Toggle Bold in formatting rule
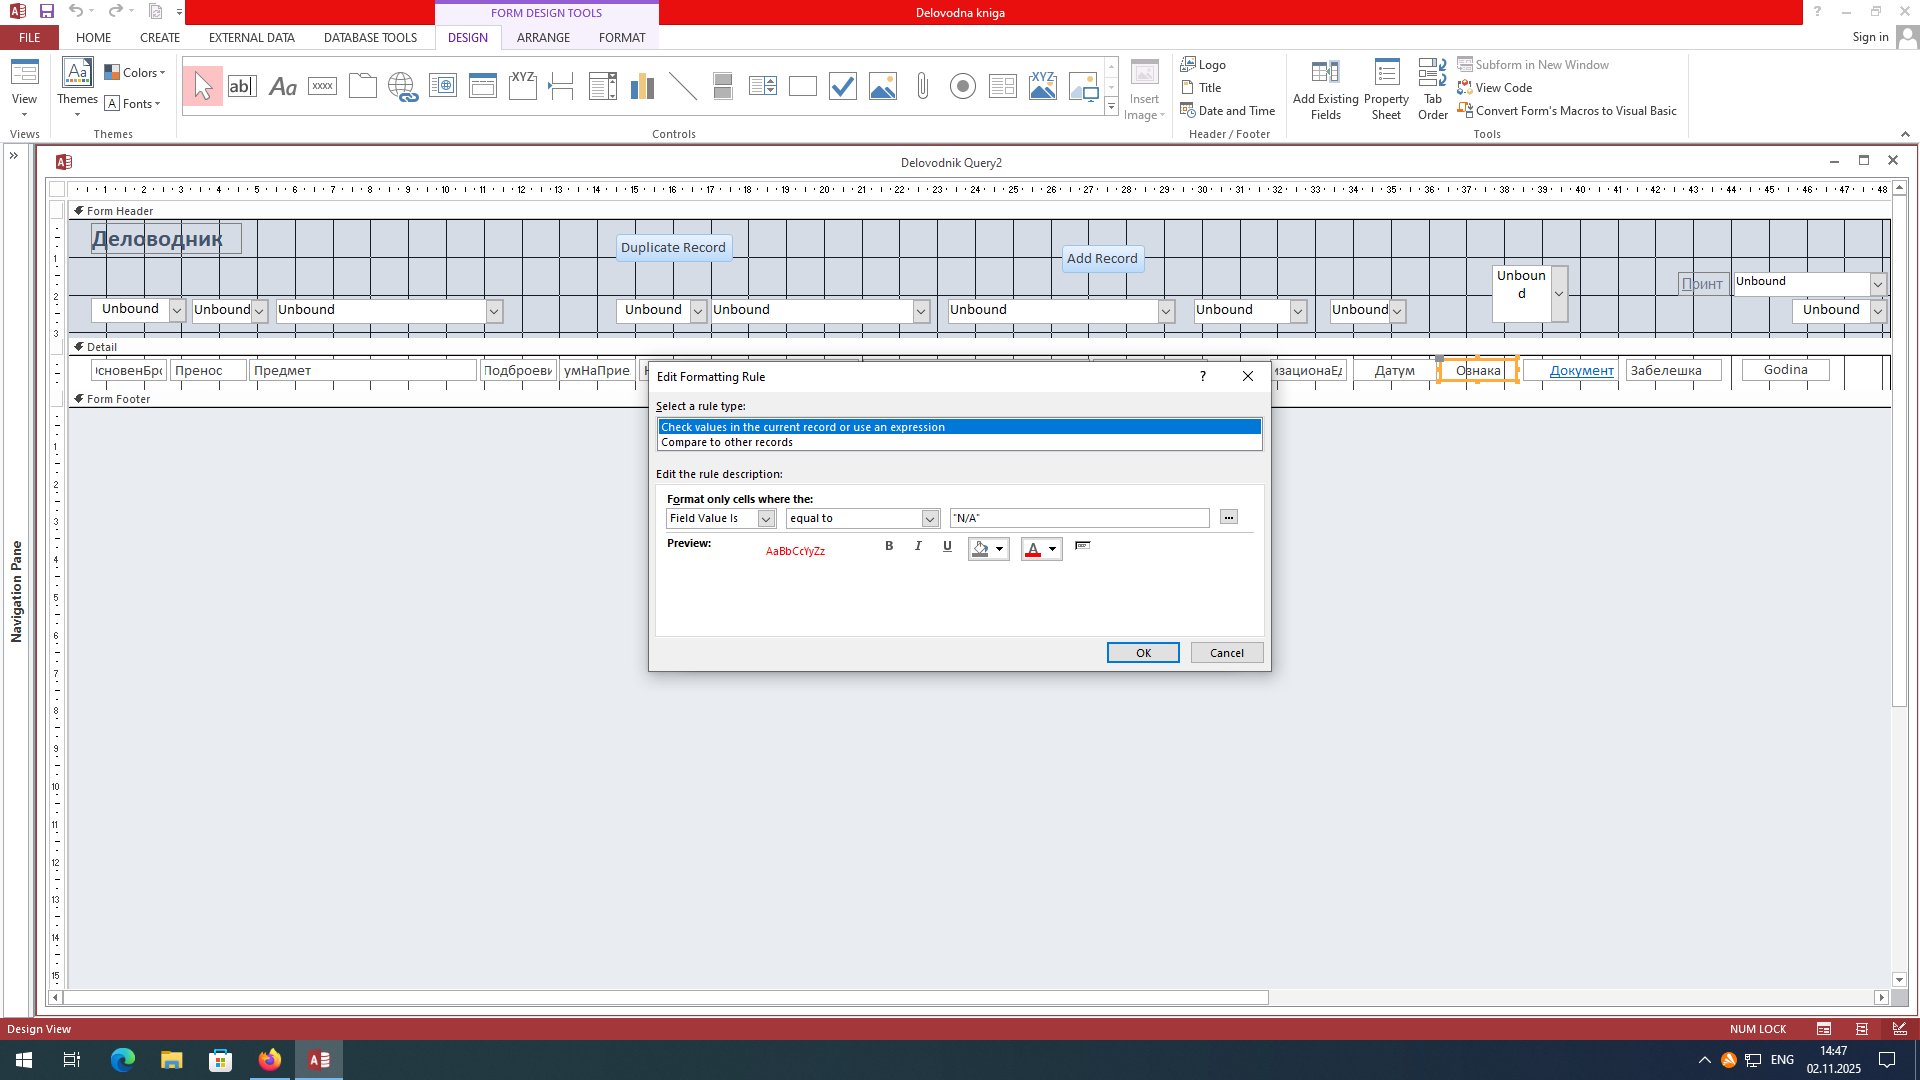 (x=889, y=546)
